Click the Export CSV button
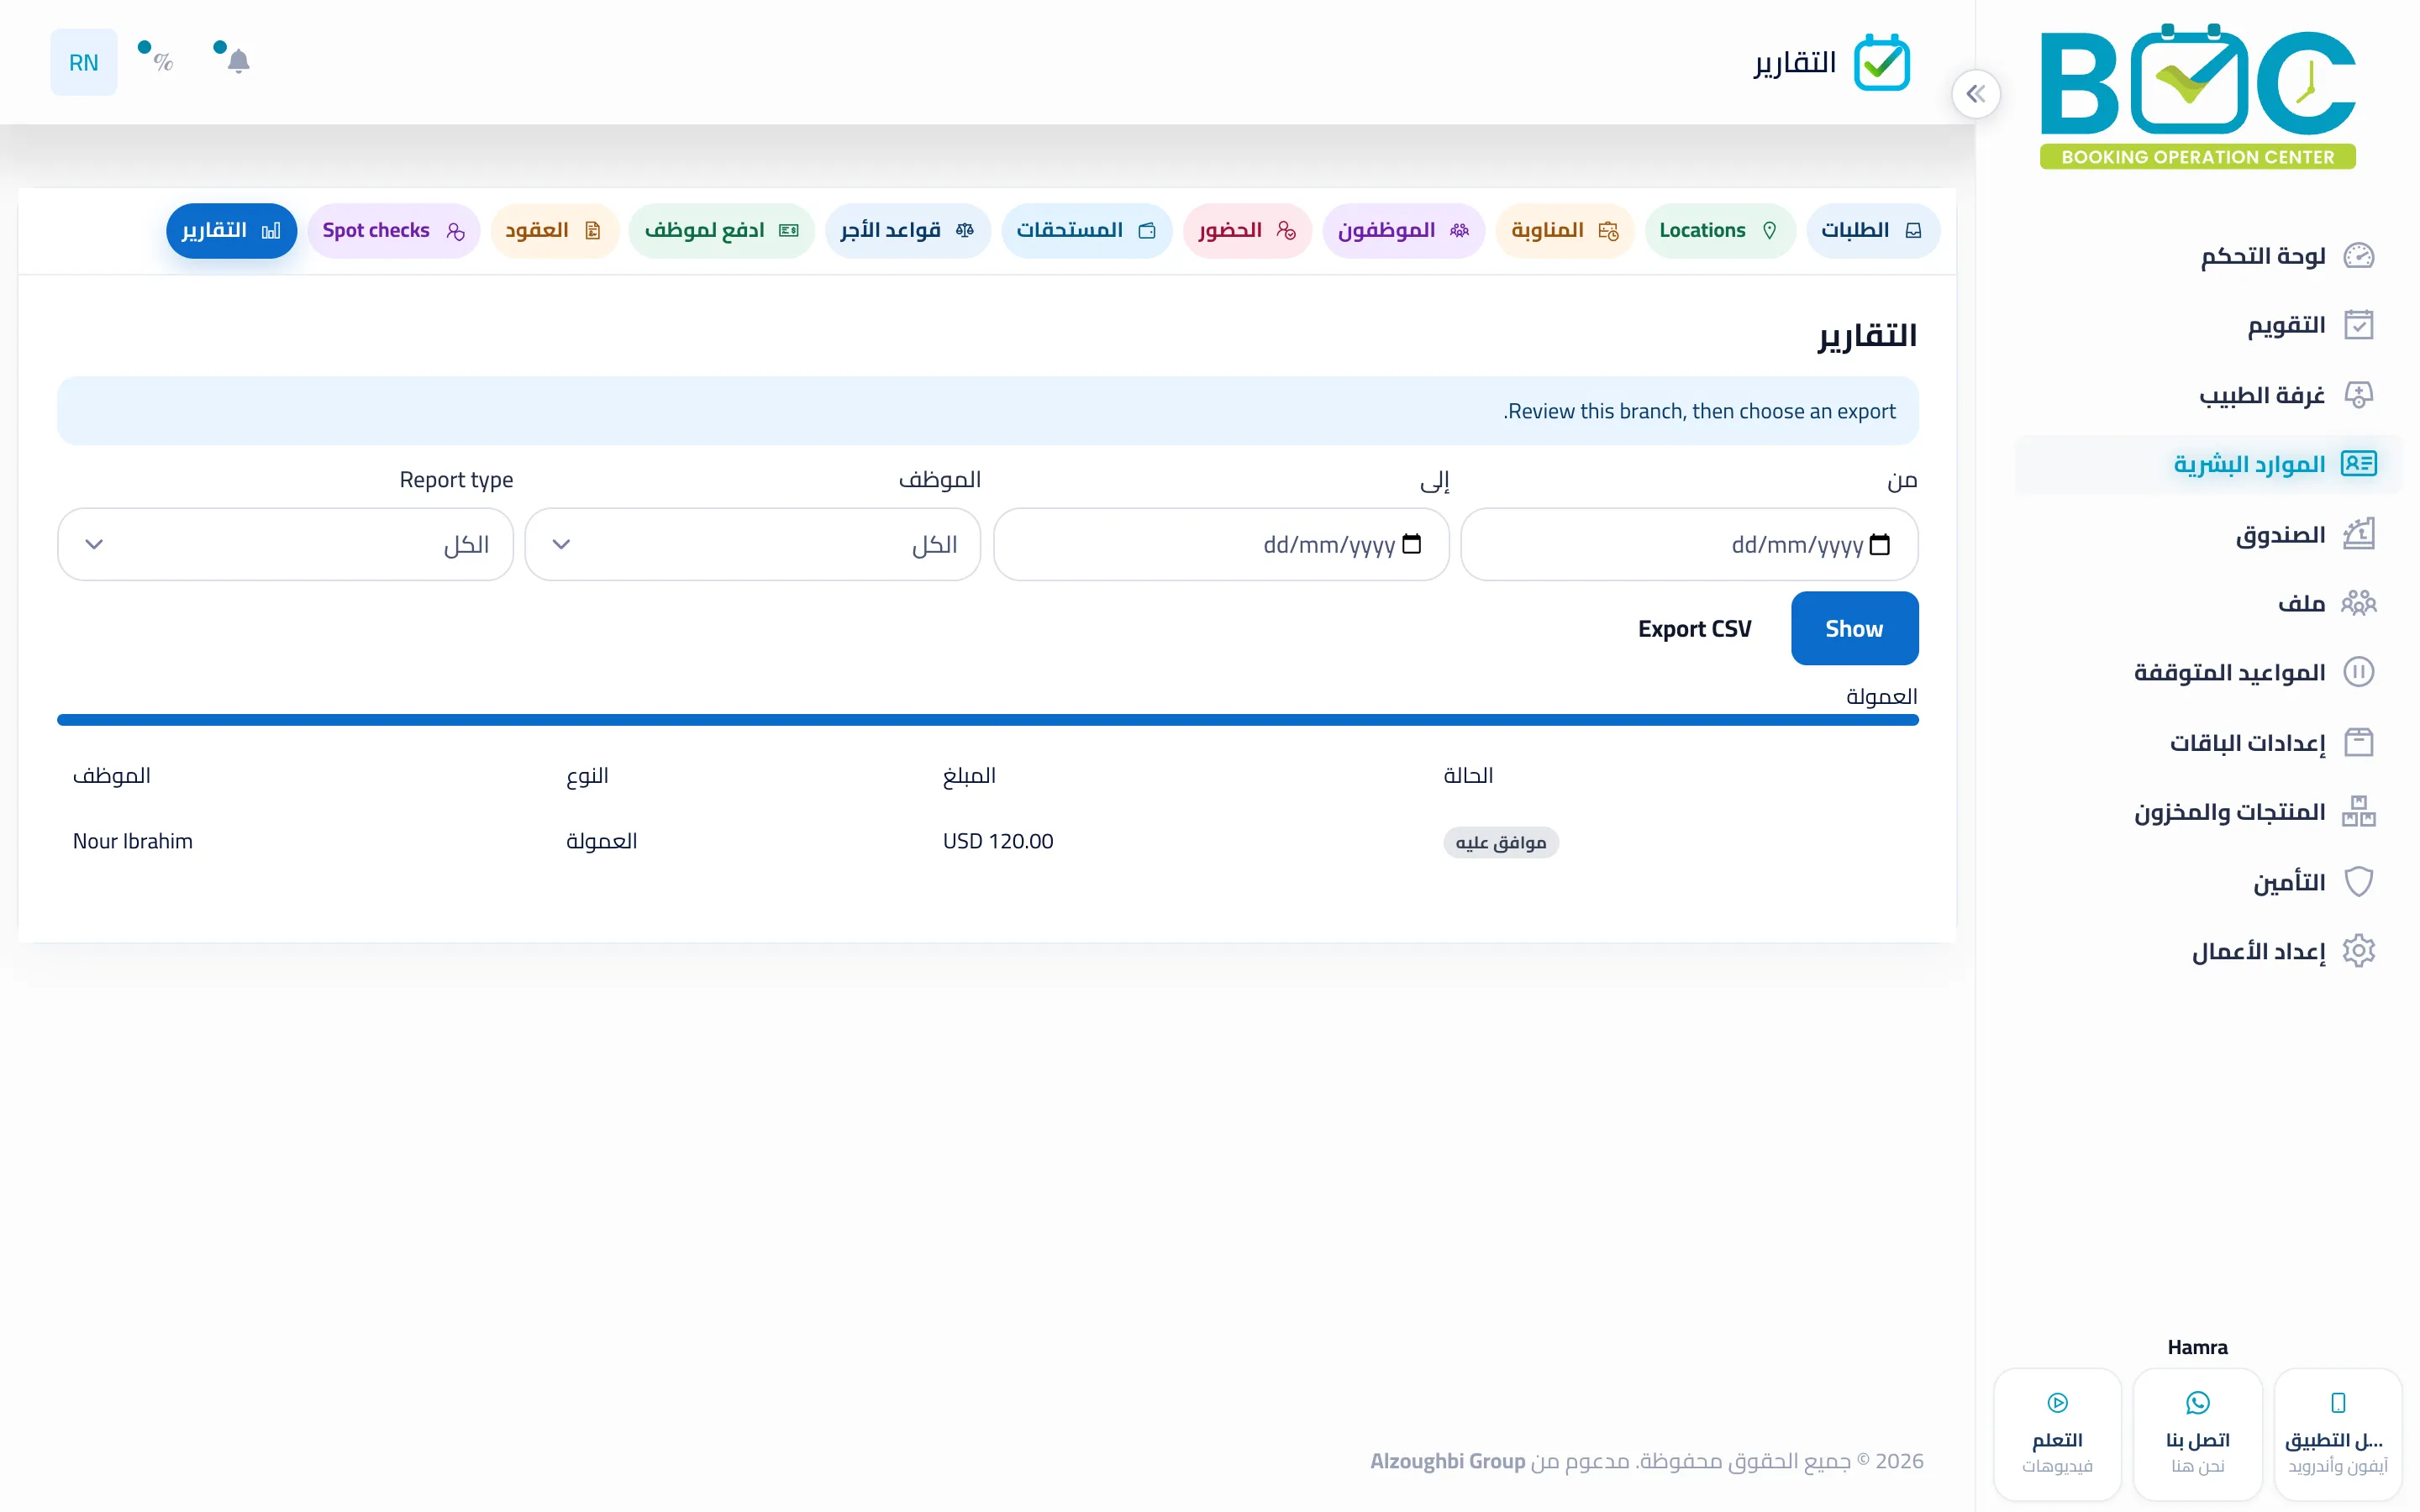 point(1694,629)
